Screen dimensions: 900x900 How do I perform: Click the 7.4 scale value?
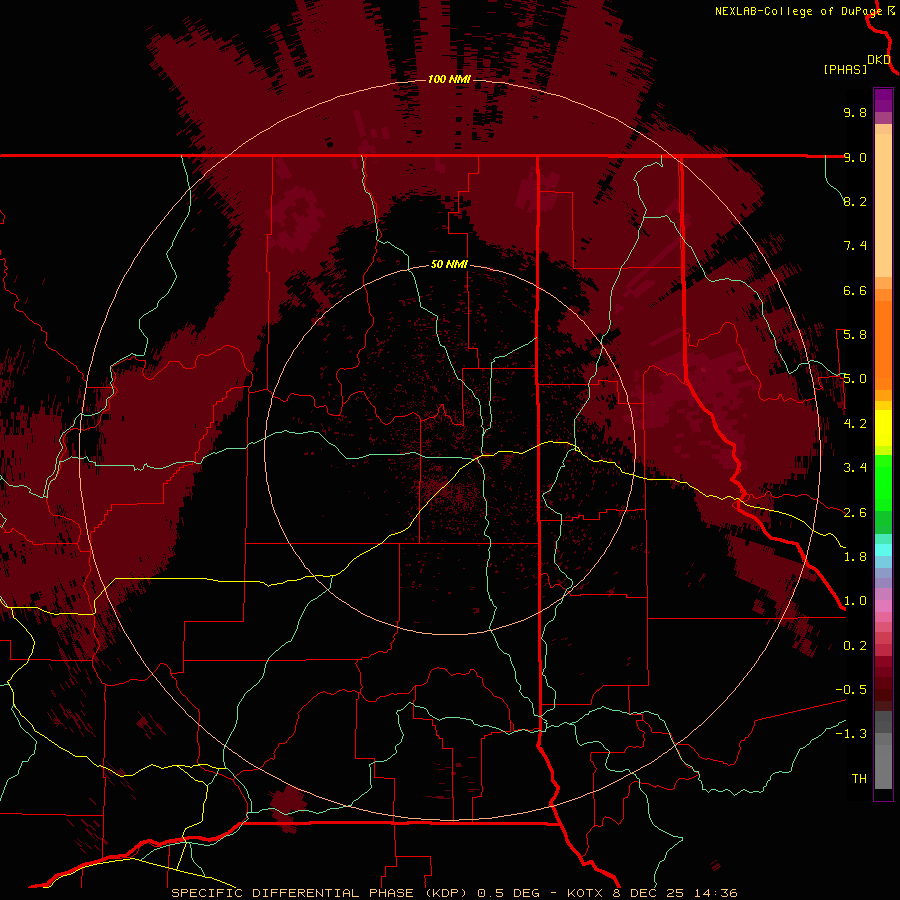pyautogui.click(x=855, y=246)
